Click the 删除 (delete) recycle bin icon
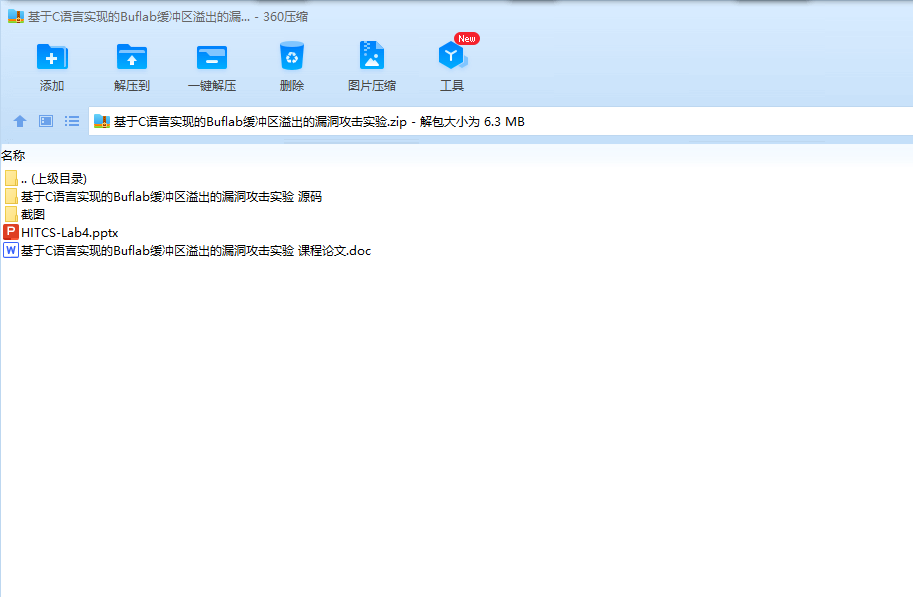The width and height of the screenshot is (913, 597). coord(292,56)
